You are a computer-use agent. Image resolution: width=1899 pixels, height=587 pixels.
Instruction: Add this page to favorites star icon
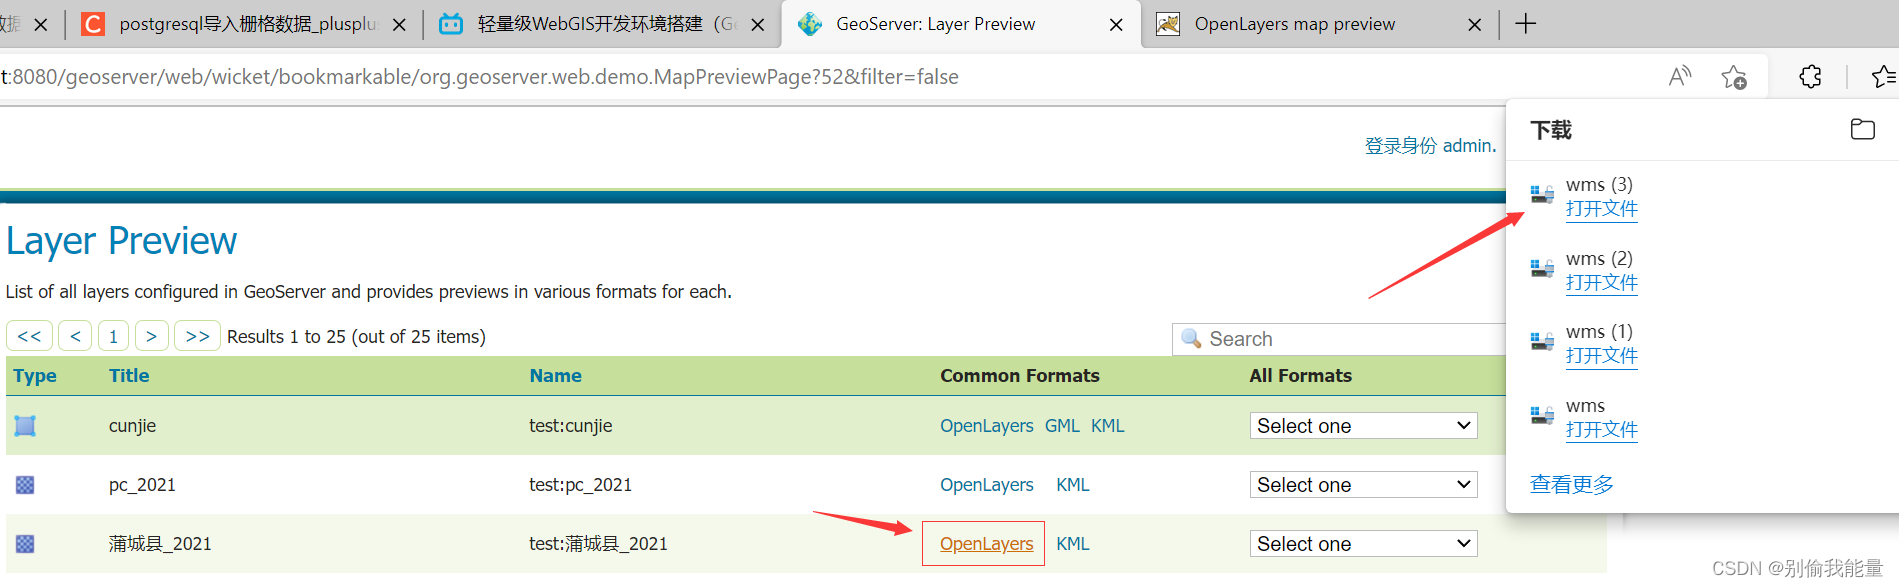(1734, 77)
